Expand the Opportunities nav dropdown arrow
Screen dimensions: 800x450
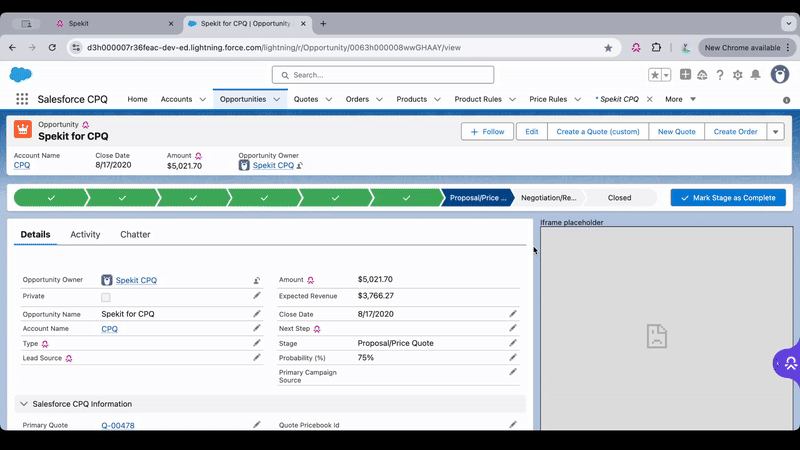pyautogui.click(x=277, y=99)
